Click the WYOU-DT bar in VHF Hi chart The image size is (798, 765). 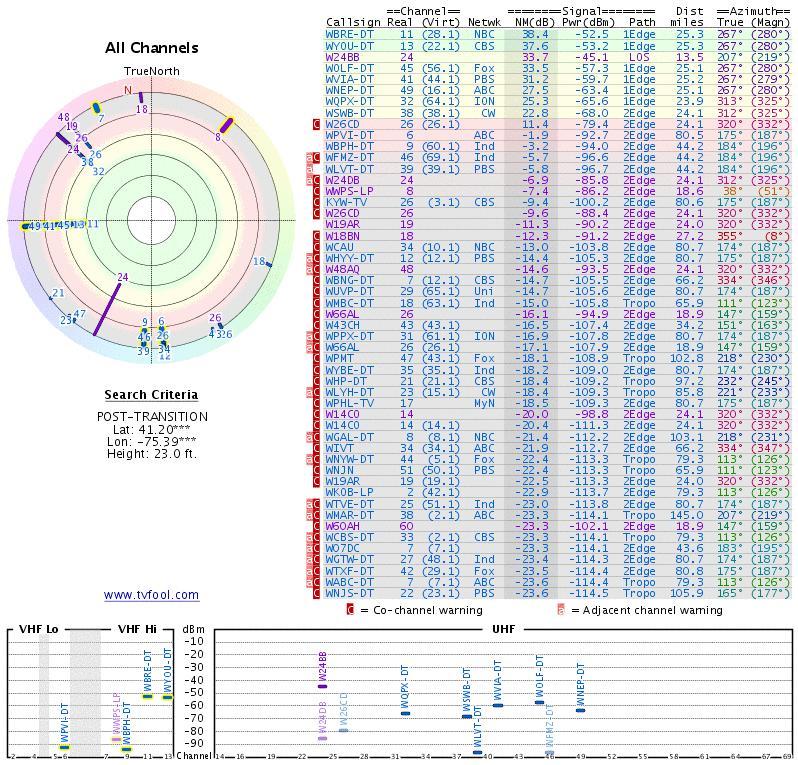tap(168, 697)
